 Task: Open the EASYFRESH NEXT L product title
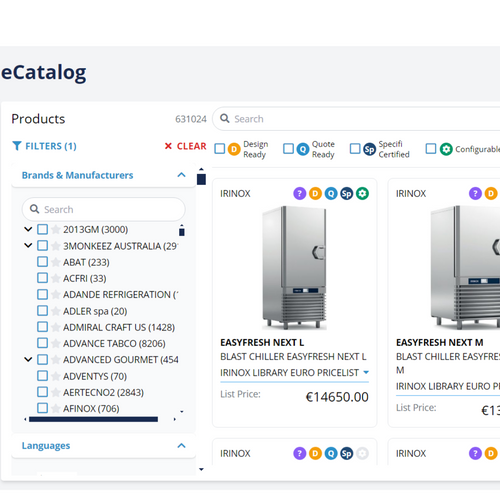tap(262, 342)
